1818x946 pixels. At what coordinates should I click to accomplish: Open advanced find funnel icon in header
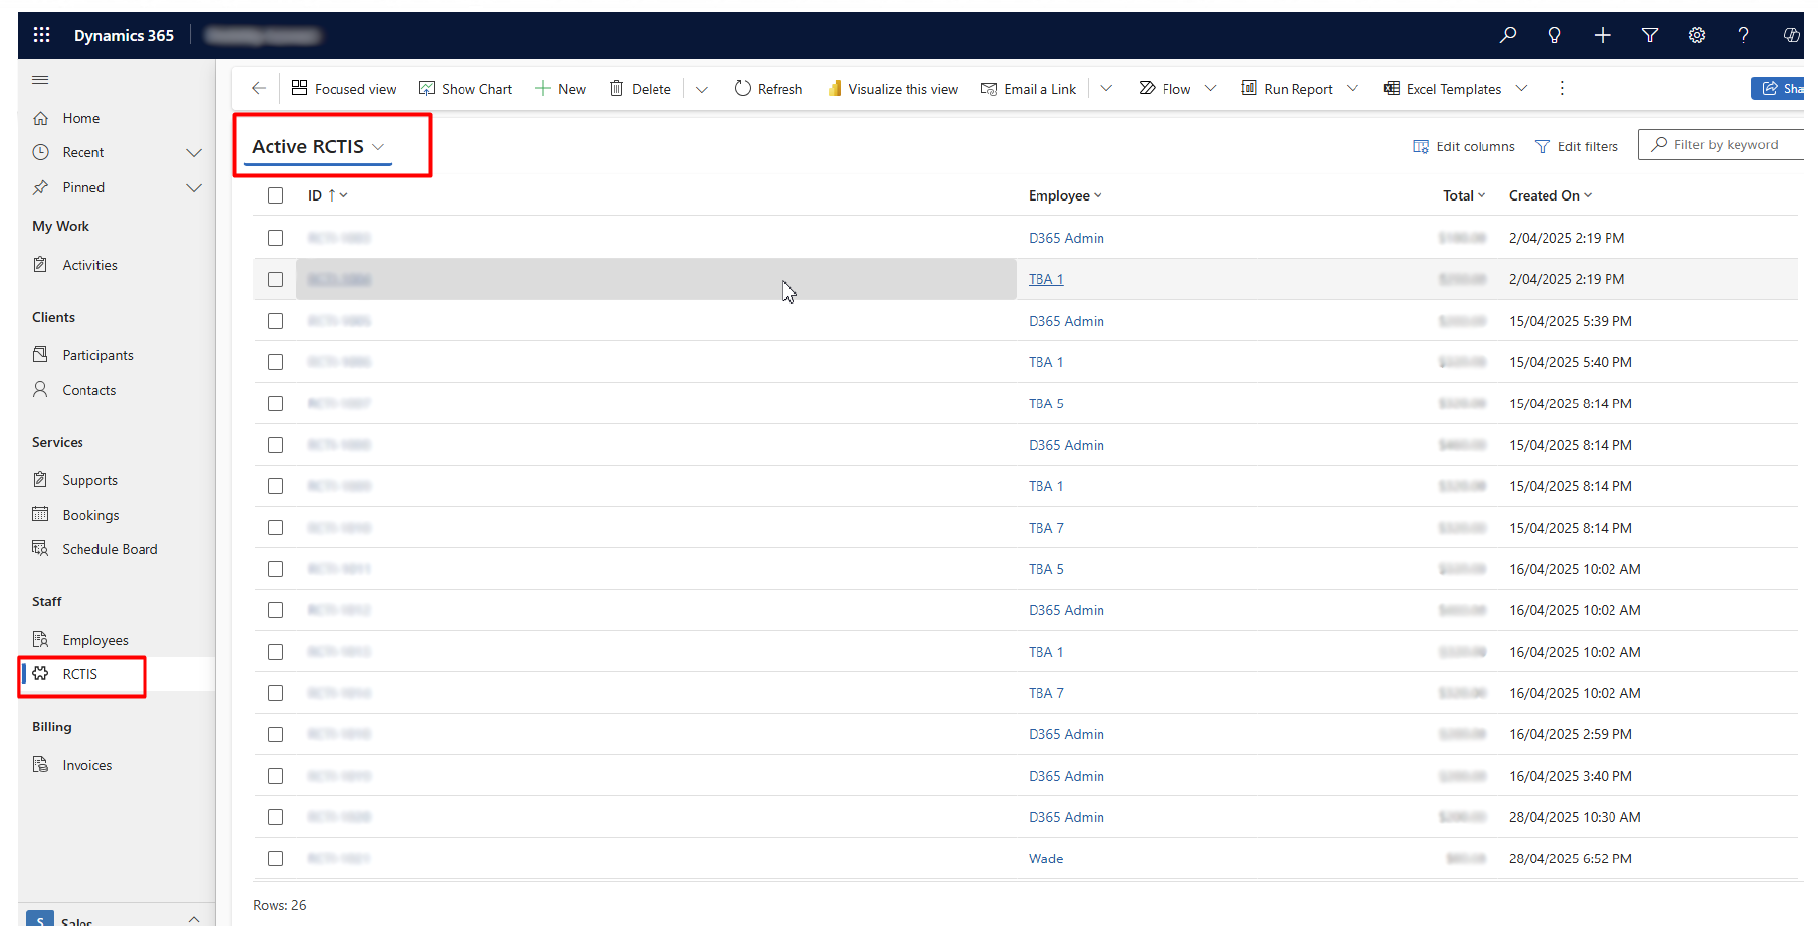click(x=1649, y=35)
